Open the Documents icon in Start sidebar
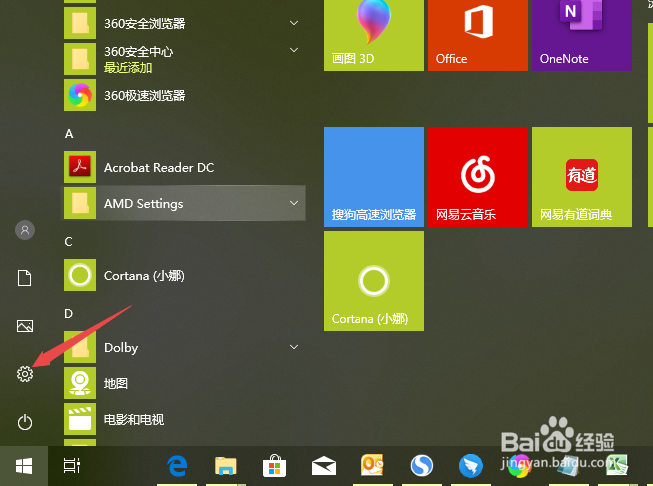The image size is (653, 486). 25,278
